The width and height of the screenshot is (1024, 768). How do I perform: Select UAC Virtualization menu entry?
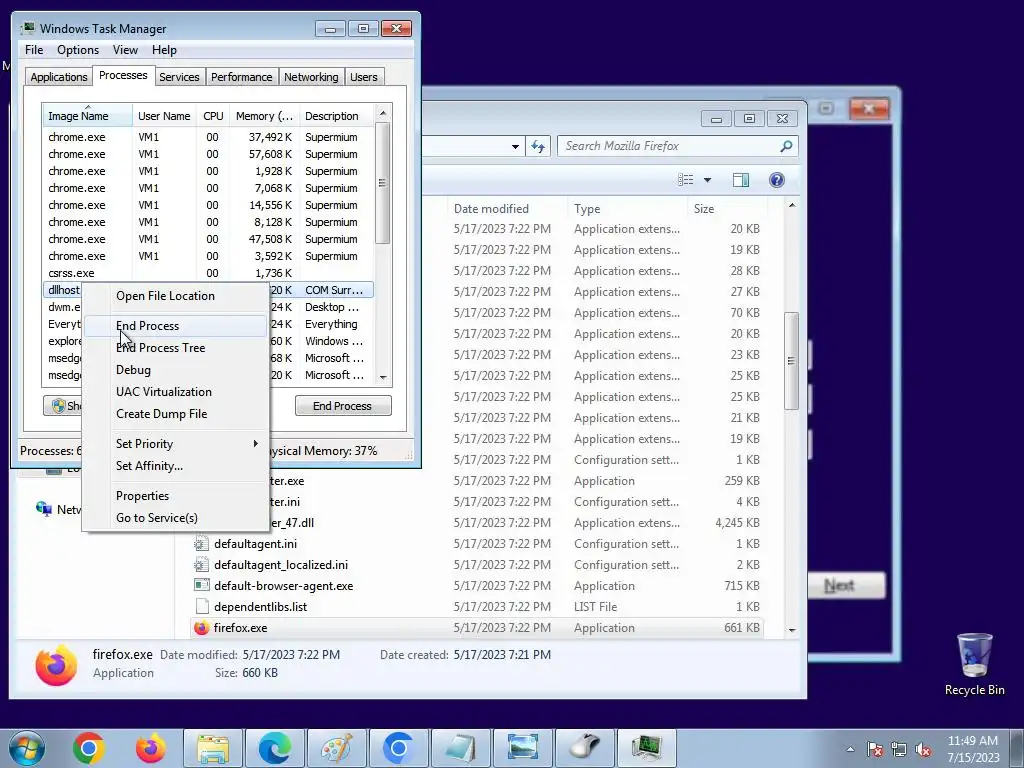click(176, 392)
